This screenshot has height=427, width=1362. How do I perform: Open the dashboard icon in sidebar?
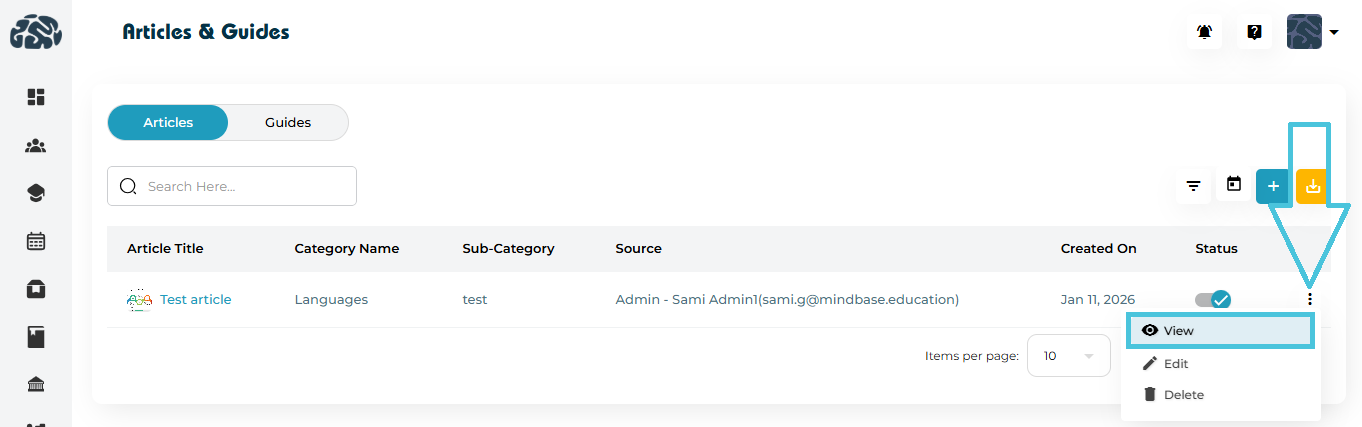coord(36,97)
